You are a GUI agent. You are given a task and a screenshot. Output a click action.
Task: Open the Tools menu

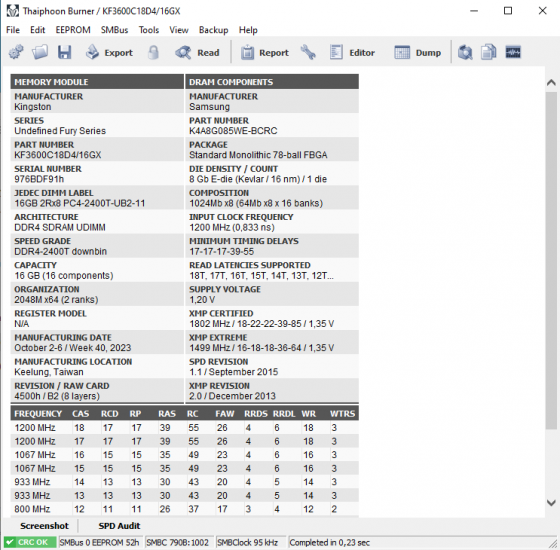pos(149,30)
